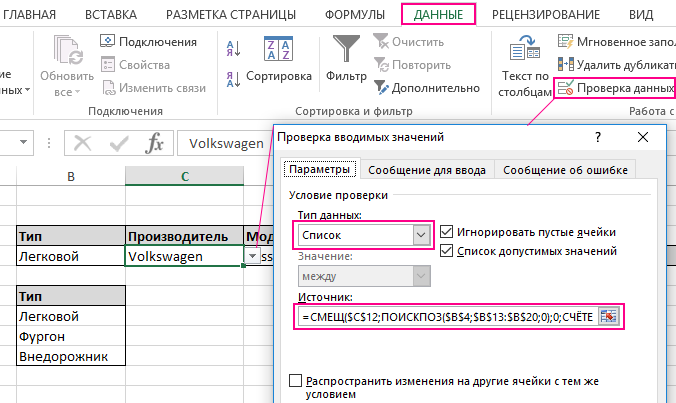Sort descending Я-А icon
The width and height of the screenshot is (676, 403).
point(233,80)
